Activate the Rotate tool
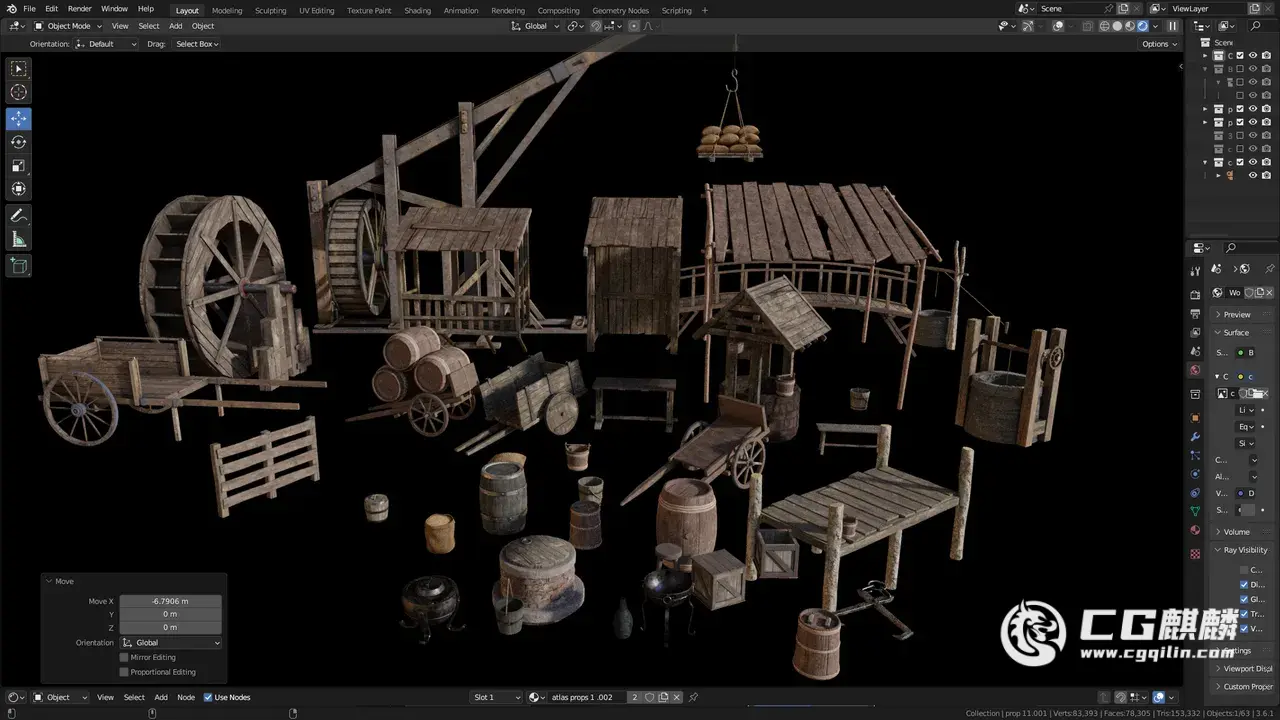The image size is (1280, 720). [x=19, y=142]
